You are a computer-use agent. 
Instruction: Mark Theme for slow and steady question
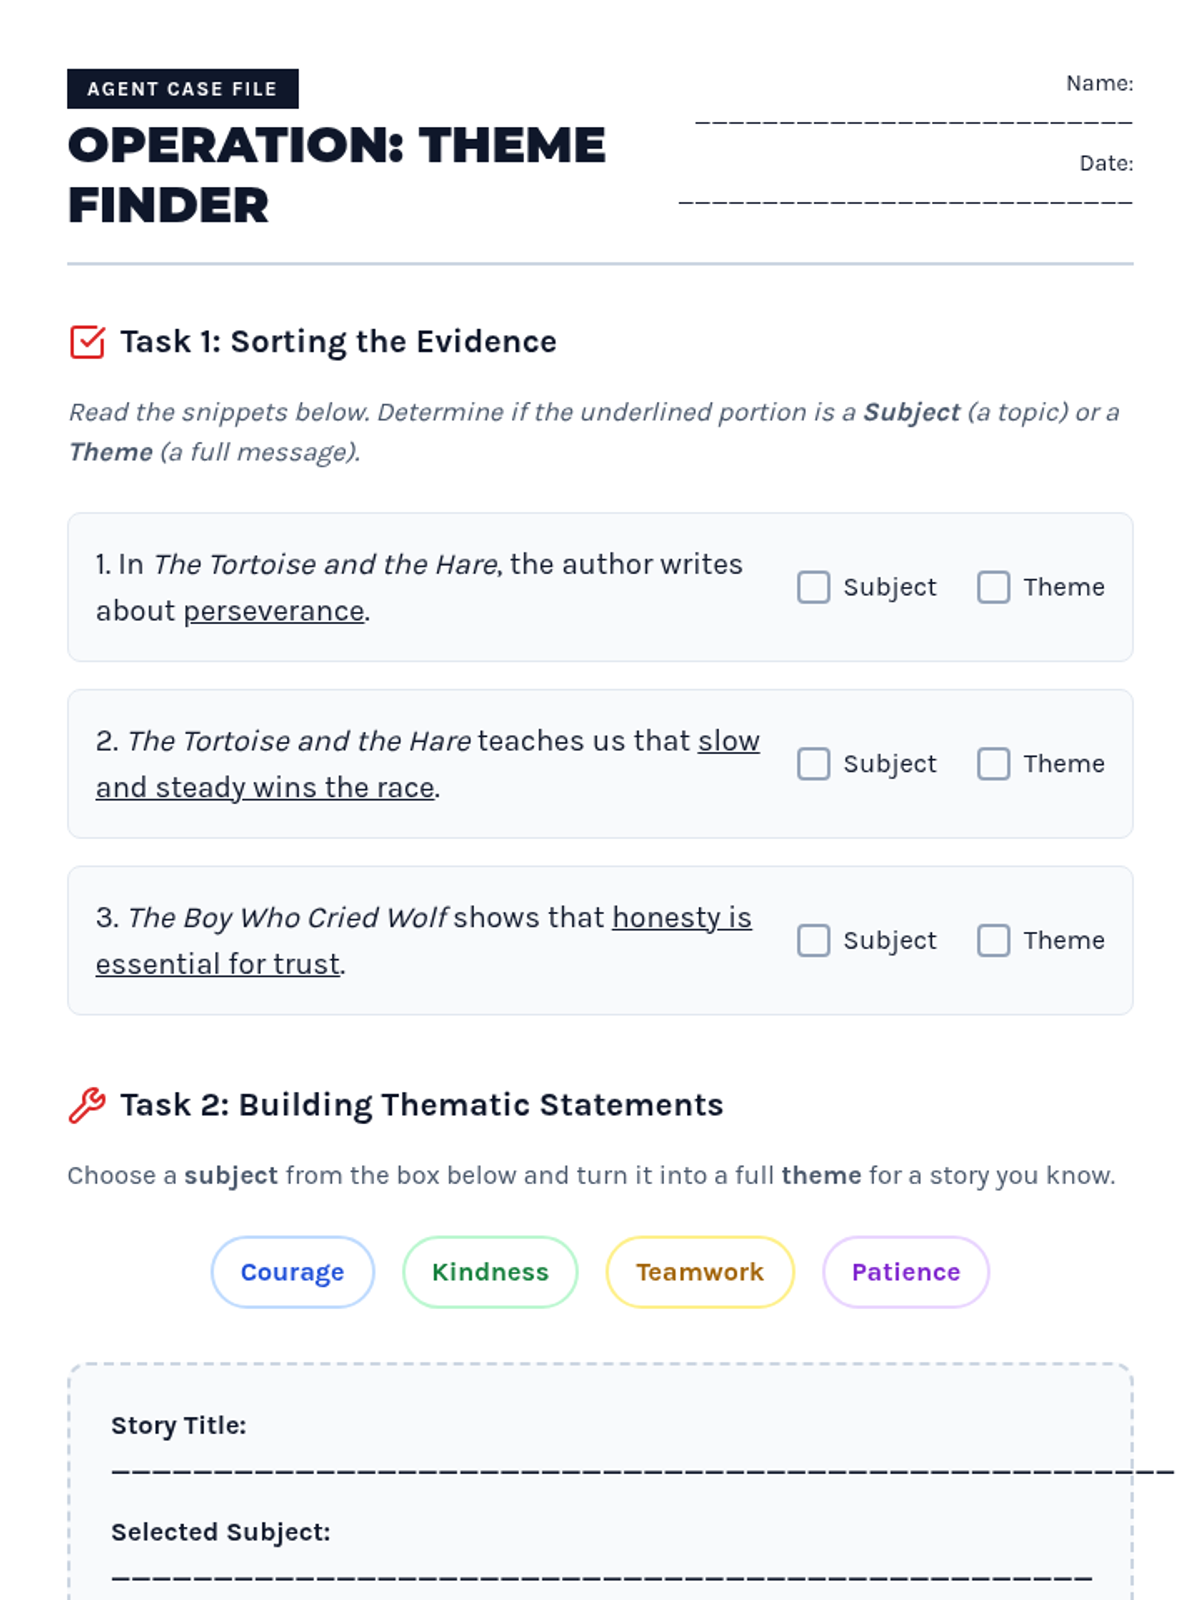(993, 764)
